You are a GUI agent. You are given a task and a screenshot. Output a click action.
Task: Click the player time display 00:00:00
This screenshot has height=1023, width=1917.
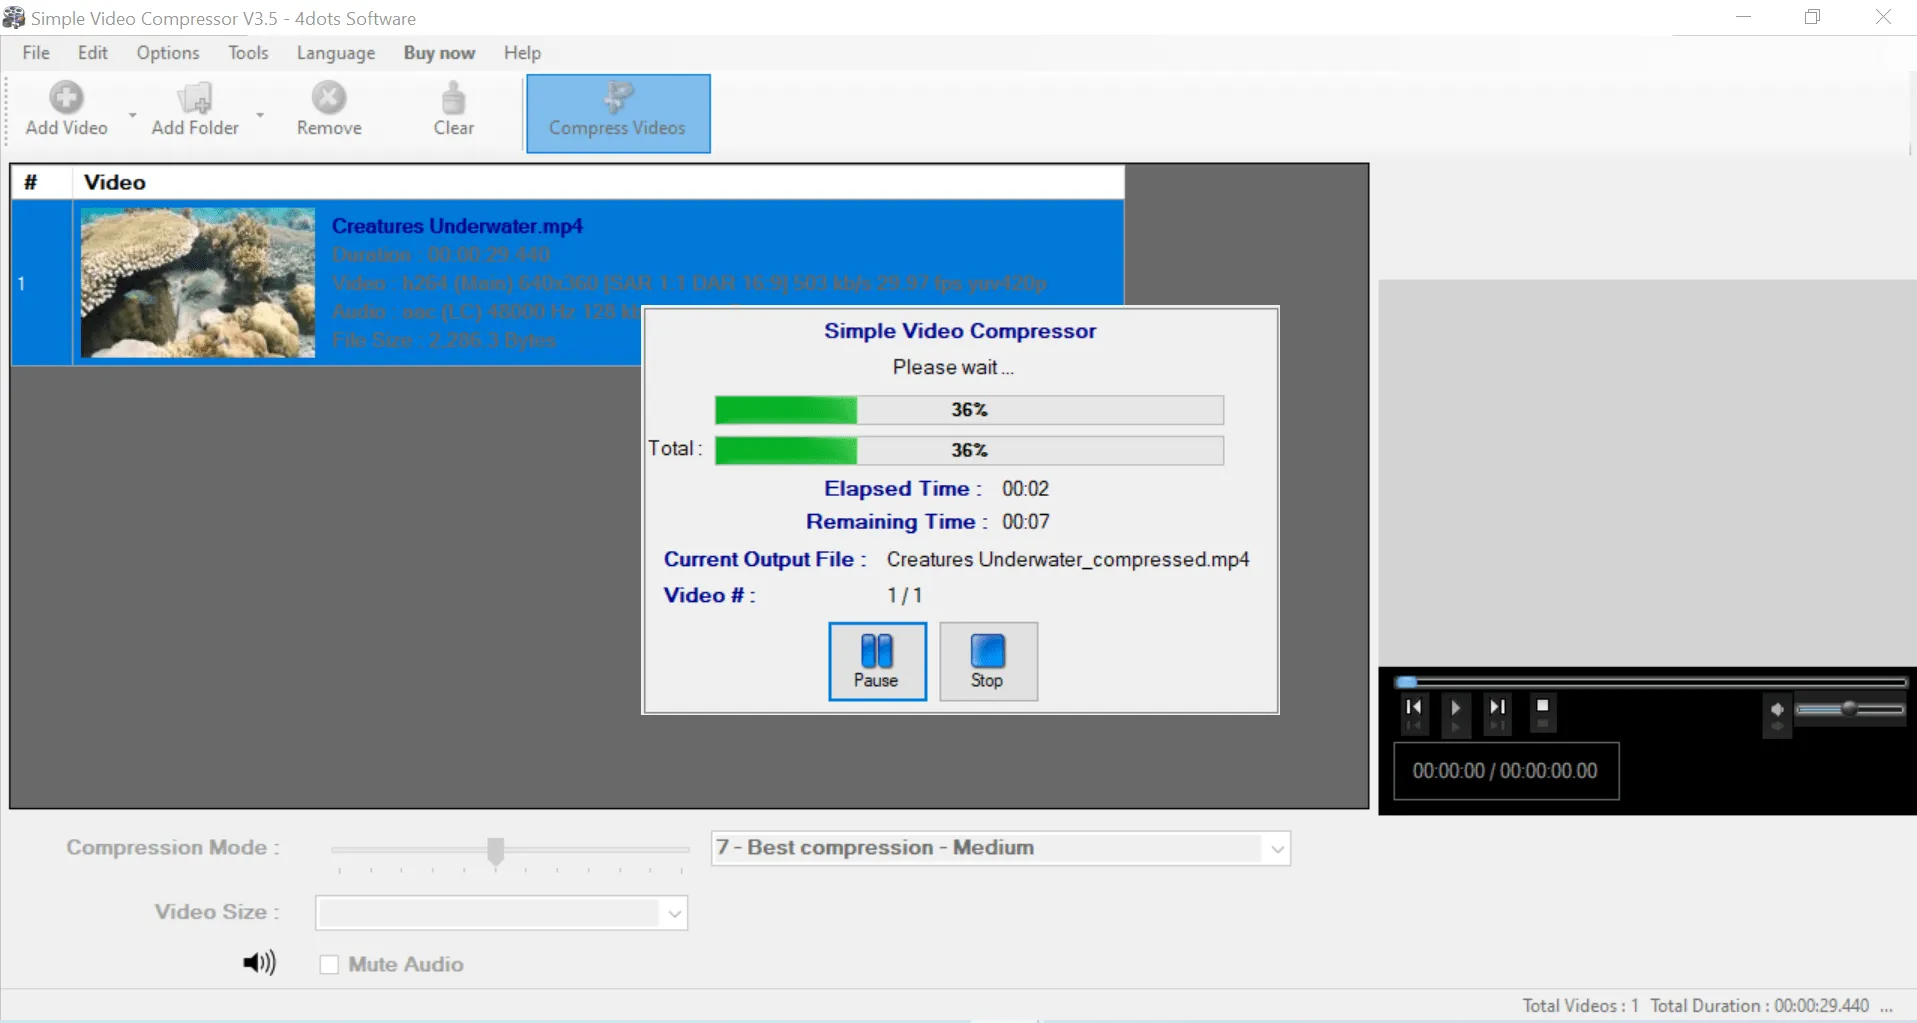1506,771
